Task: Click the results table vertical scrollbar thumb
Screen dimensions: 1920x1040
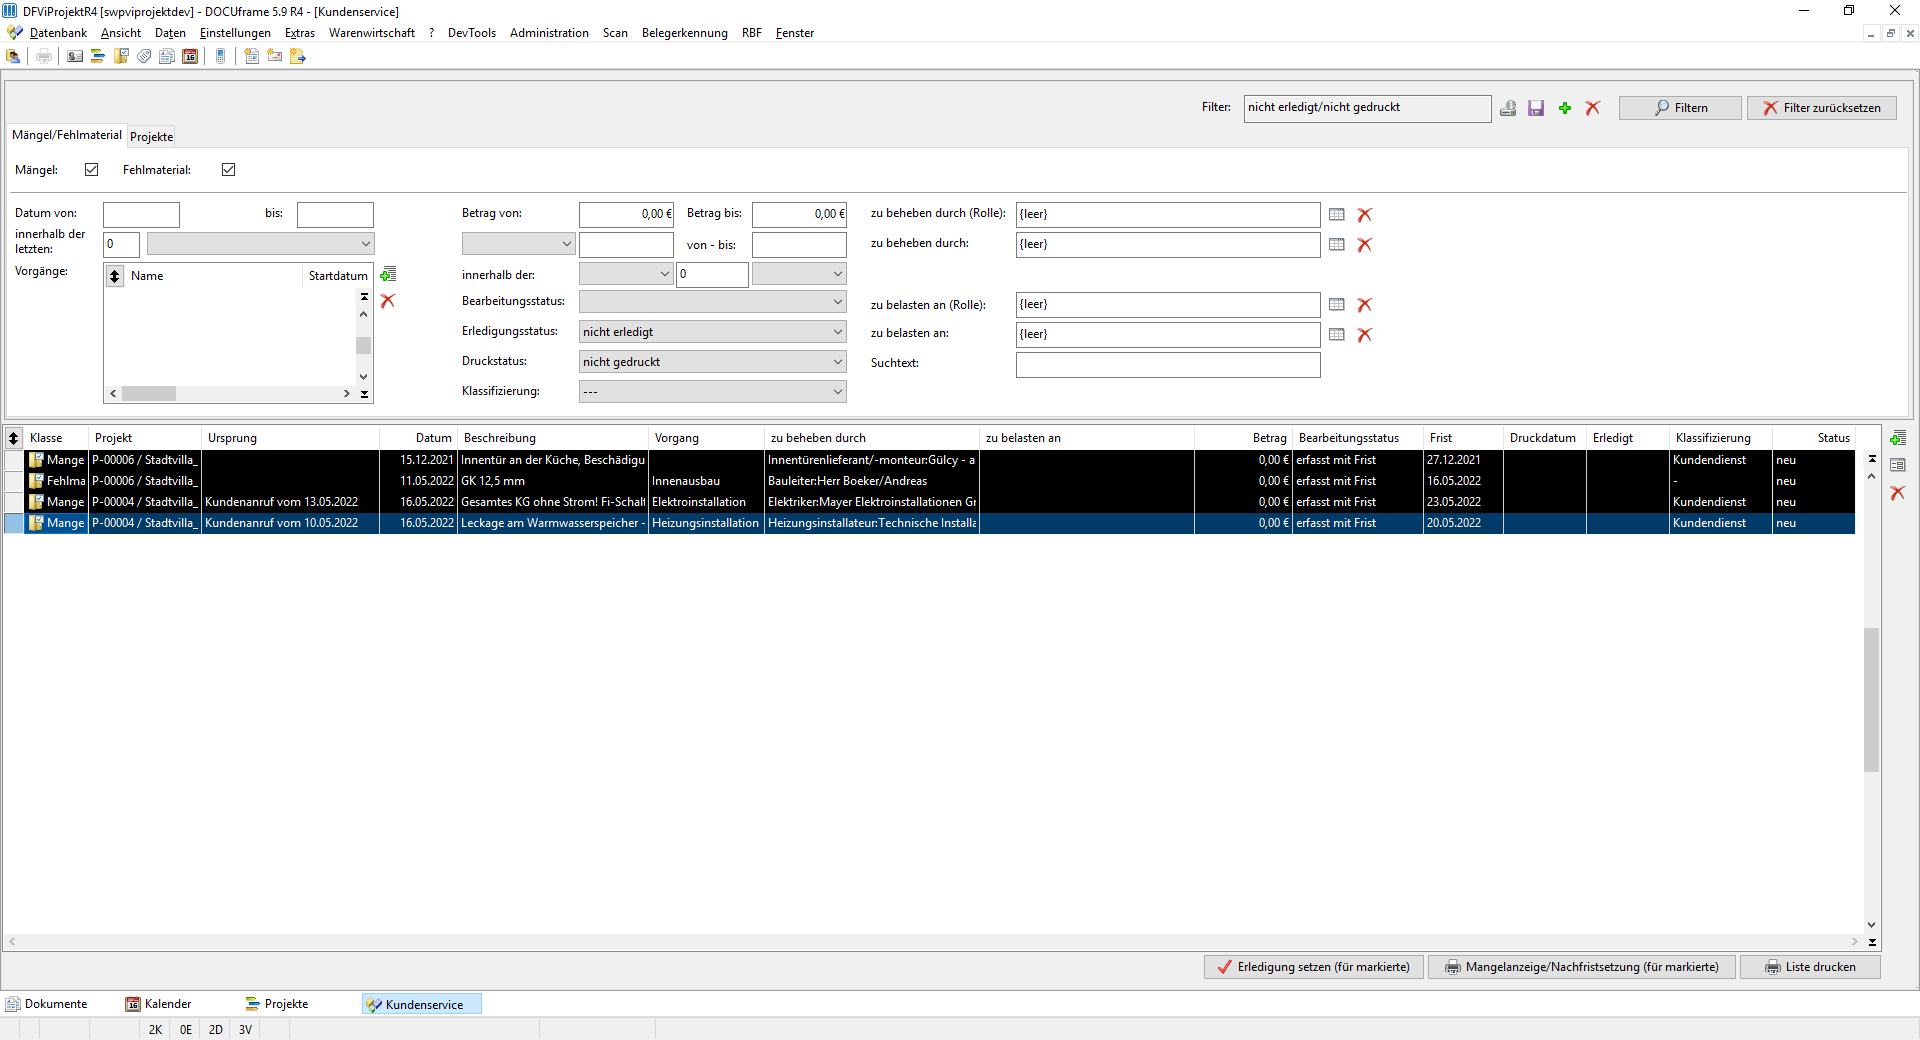Action: (x=1872, y=700)
